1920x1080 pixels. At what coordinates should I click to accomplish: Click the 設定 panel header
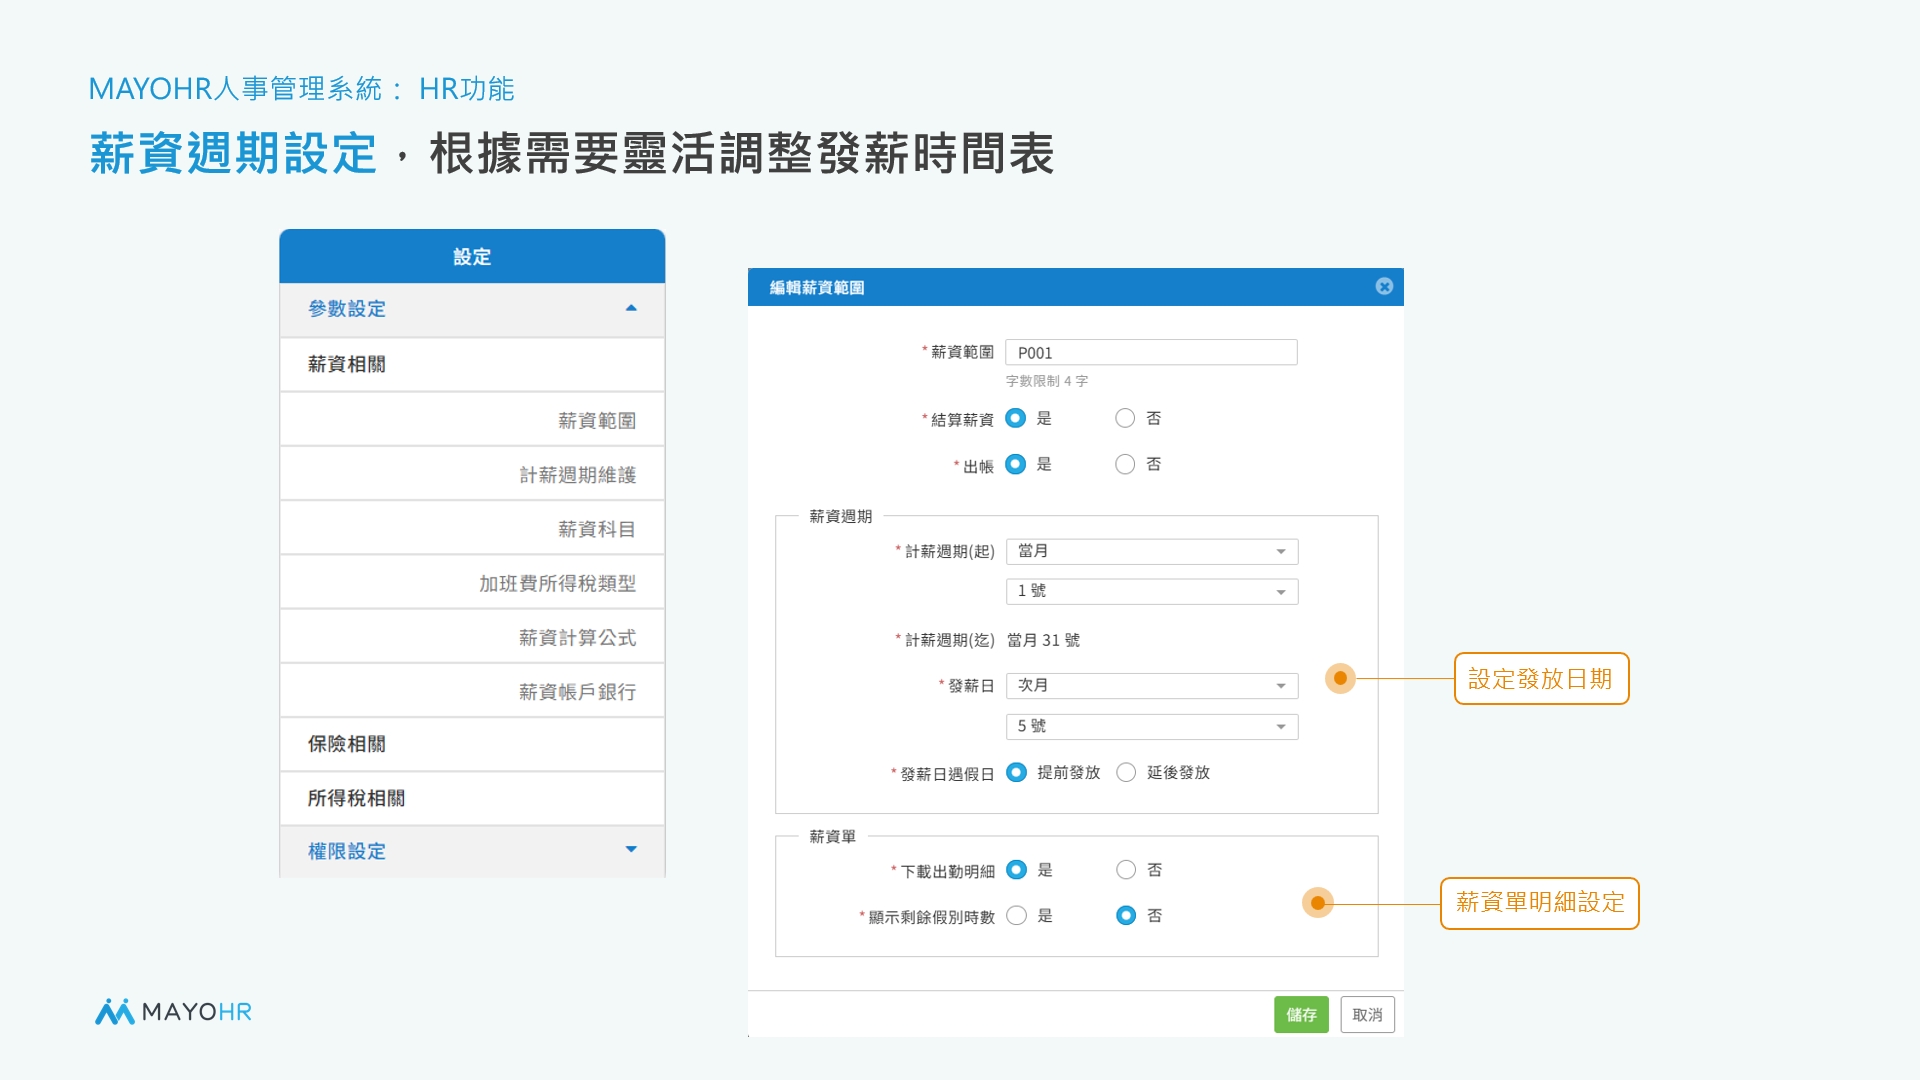point(472,256)
